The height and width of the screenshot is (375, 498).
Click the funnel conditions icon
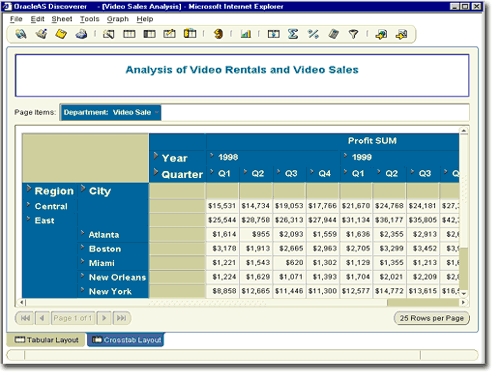coord(353,34)
